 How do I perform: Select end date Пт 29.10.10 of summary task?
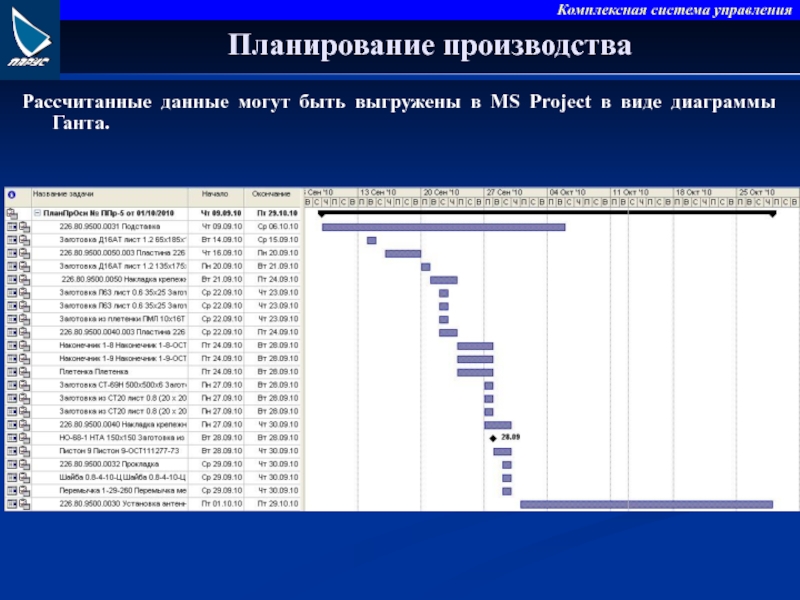tap(278, 213)
